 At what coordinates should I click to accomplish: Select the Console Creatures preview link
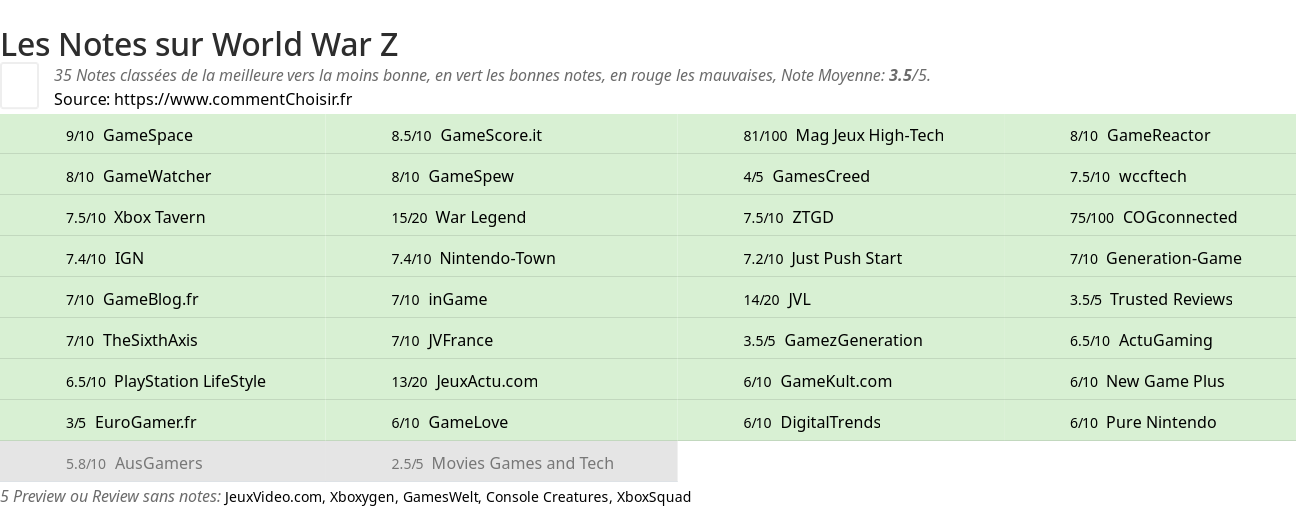[547, 497]
